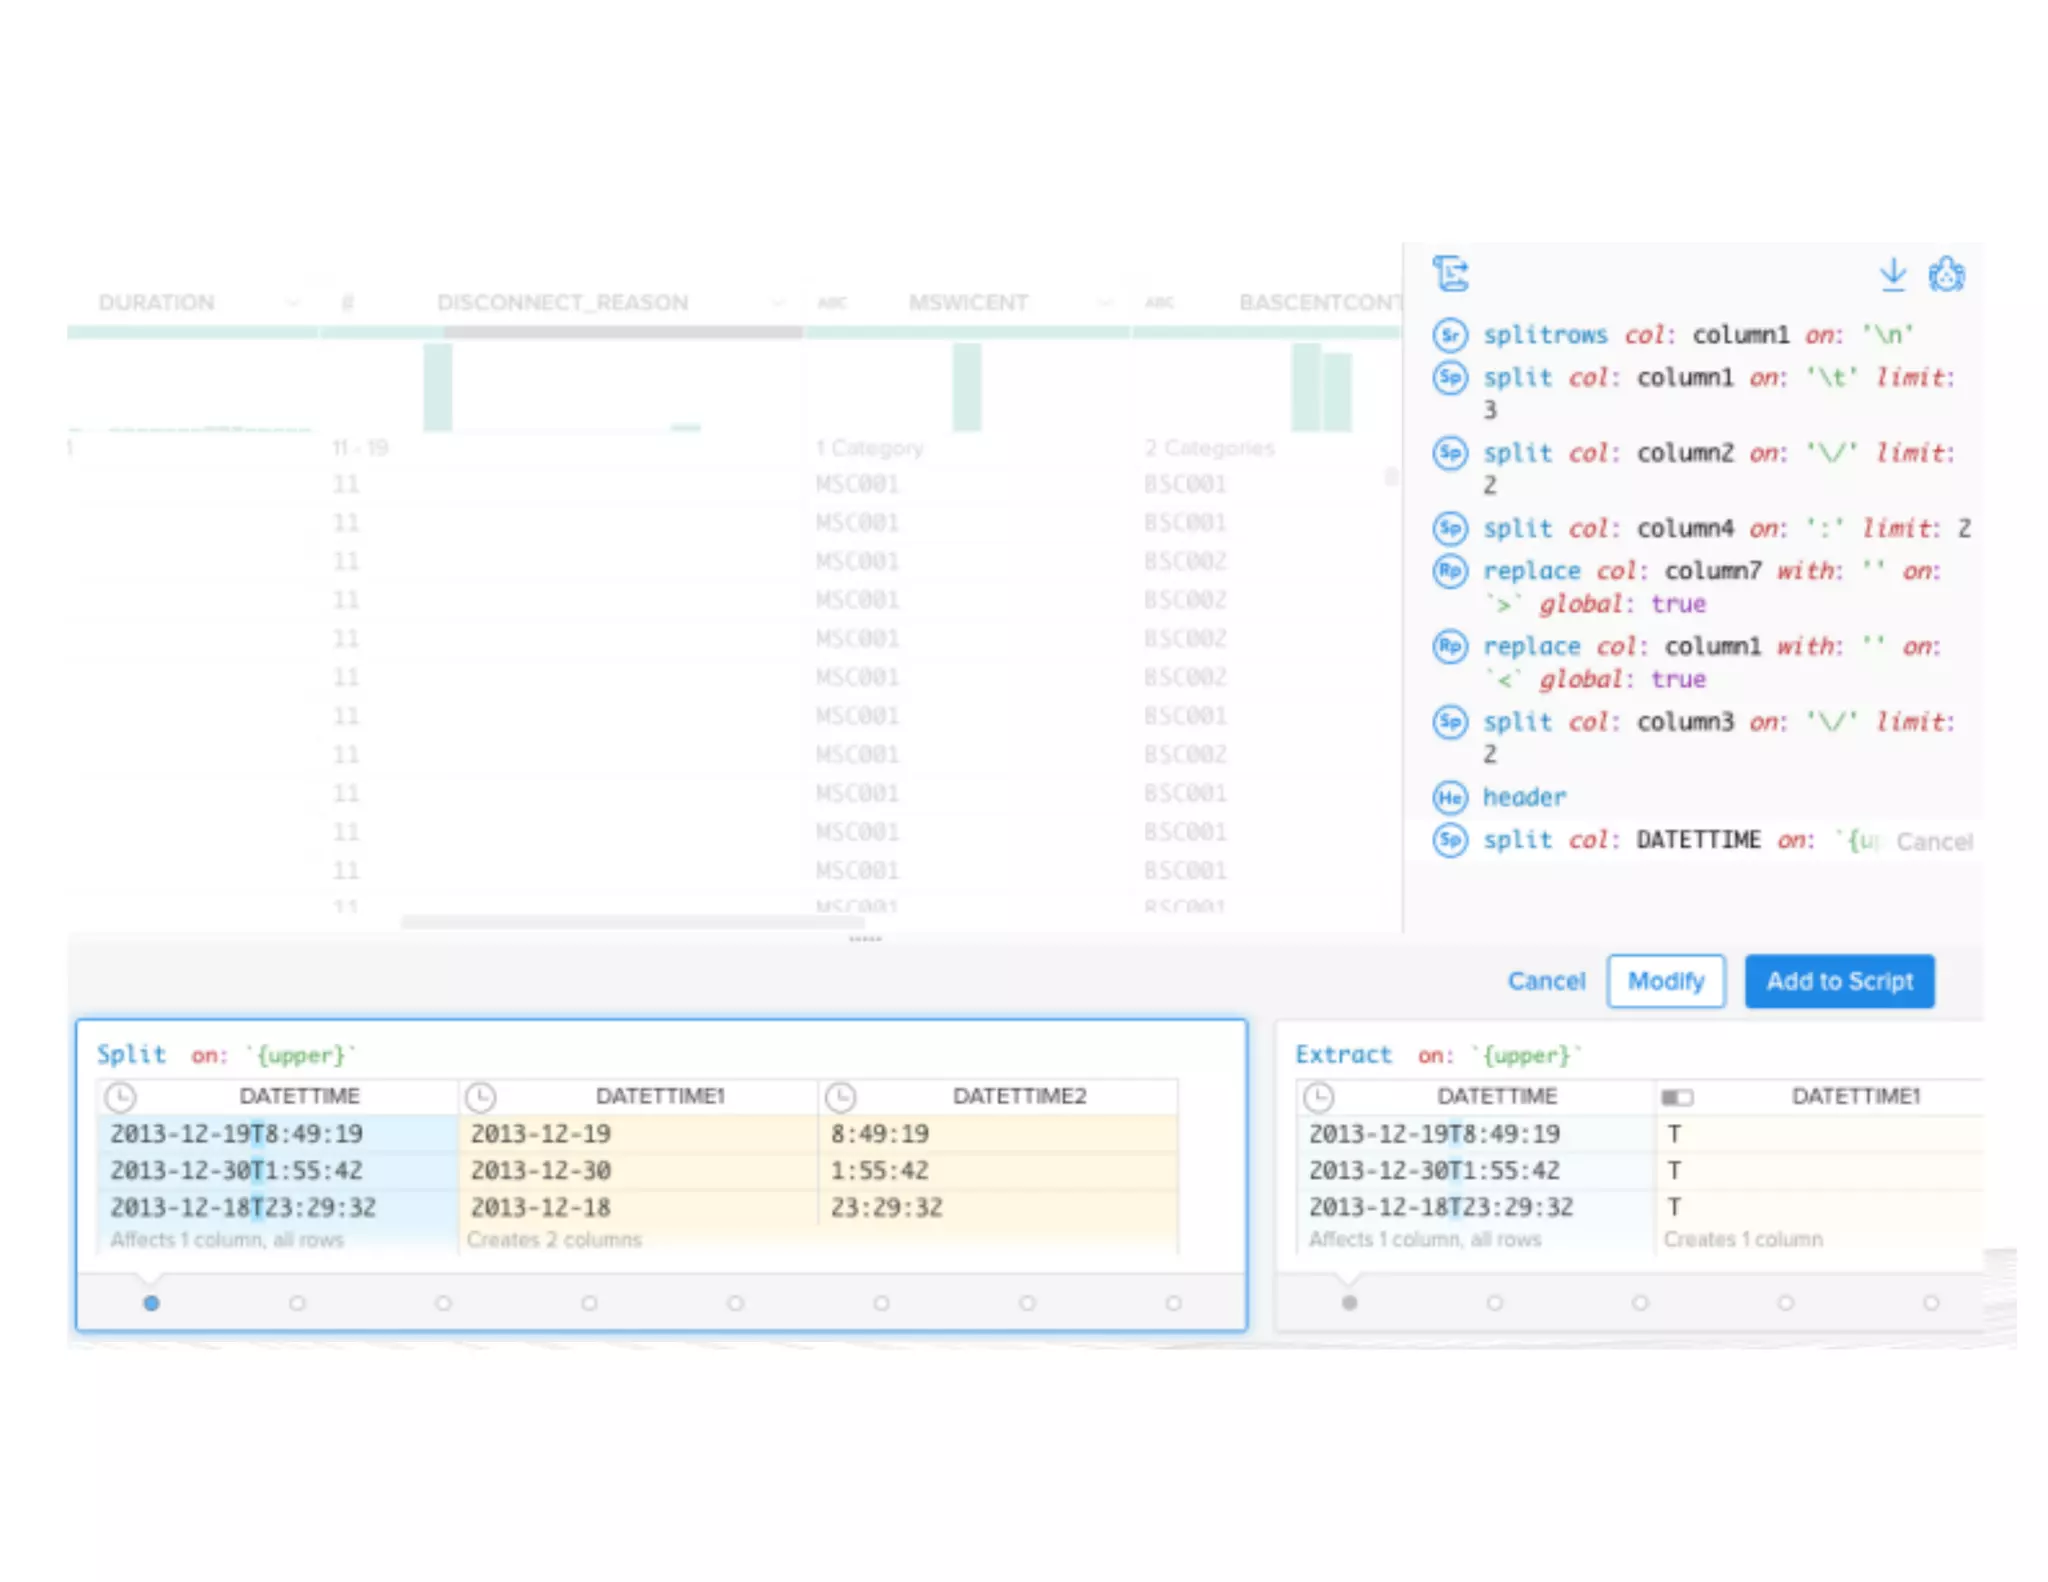
Task: Select first Split suggestion variant dot
Action: tap(151, 1303)
